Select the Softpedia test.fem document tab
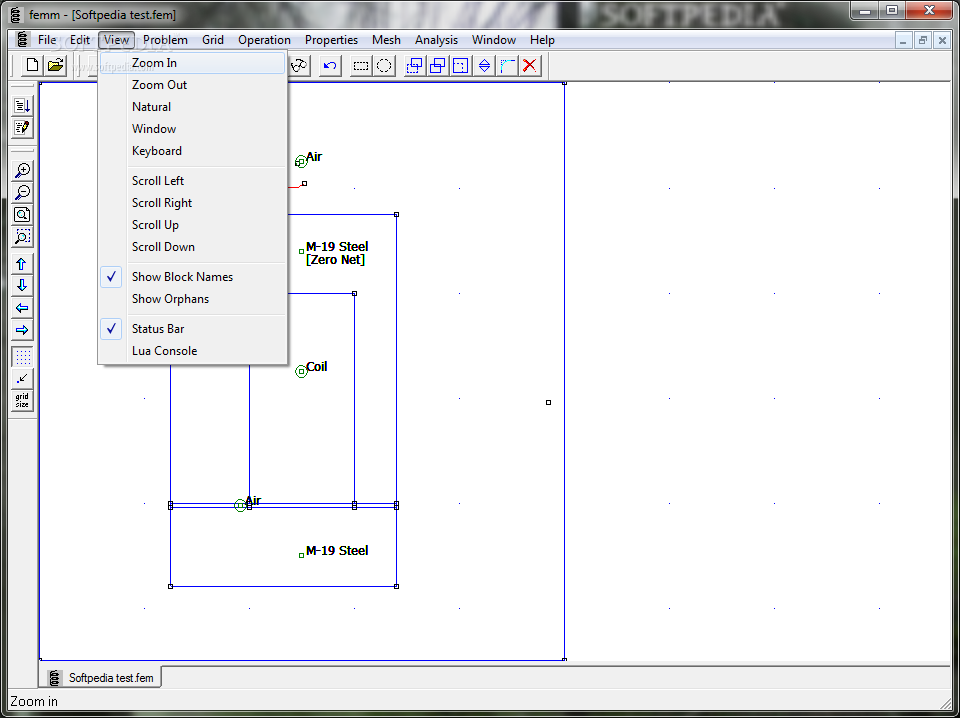Screen dimensions: 960x718 (x=102, y=678)
